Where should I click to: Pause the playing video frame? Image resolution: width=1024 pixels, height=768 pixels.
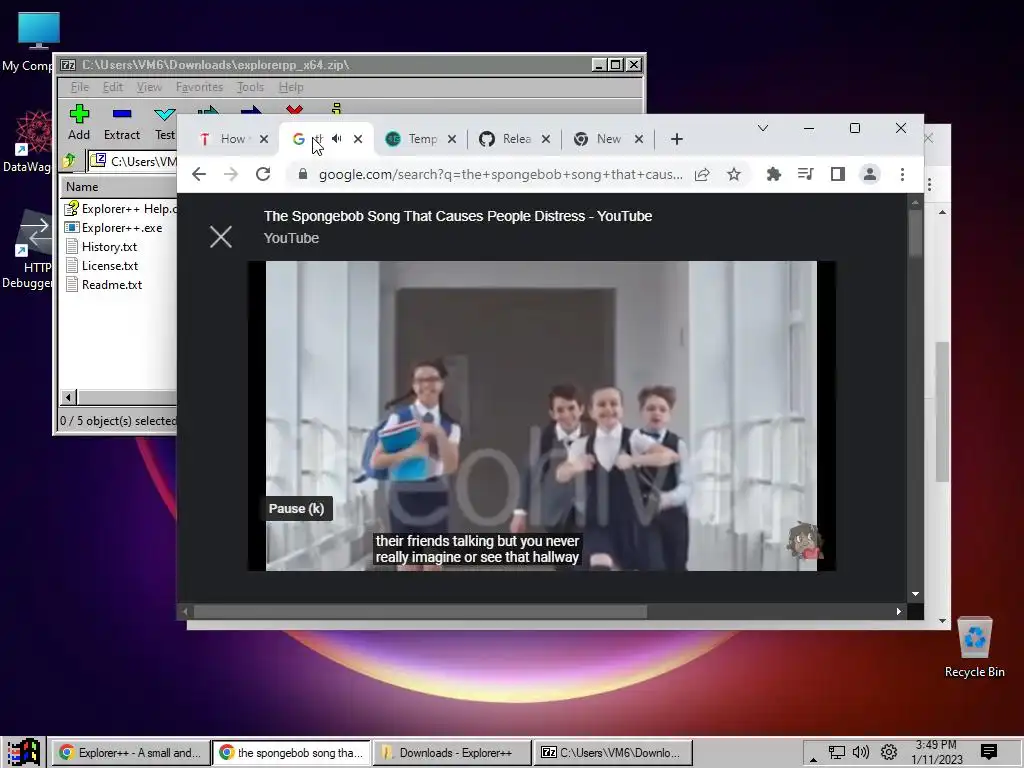click(x=541, y=416)
